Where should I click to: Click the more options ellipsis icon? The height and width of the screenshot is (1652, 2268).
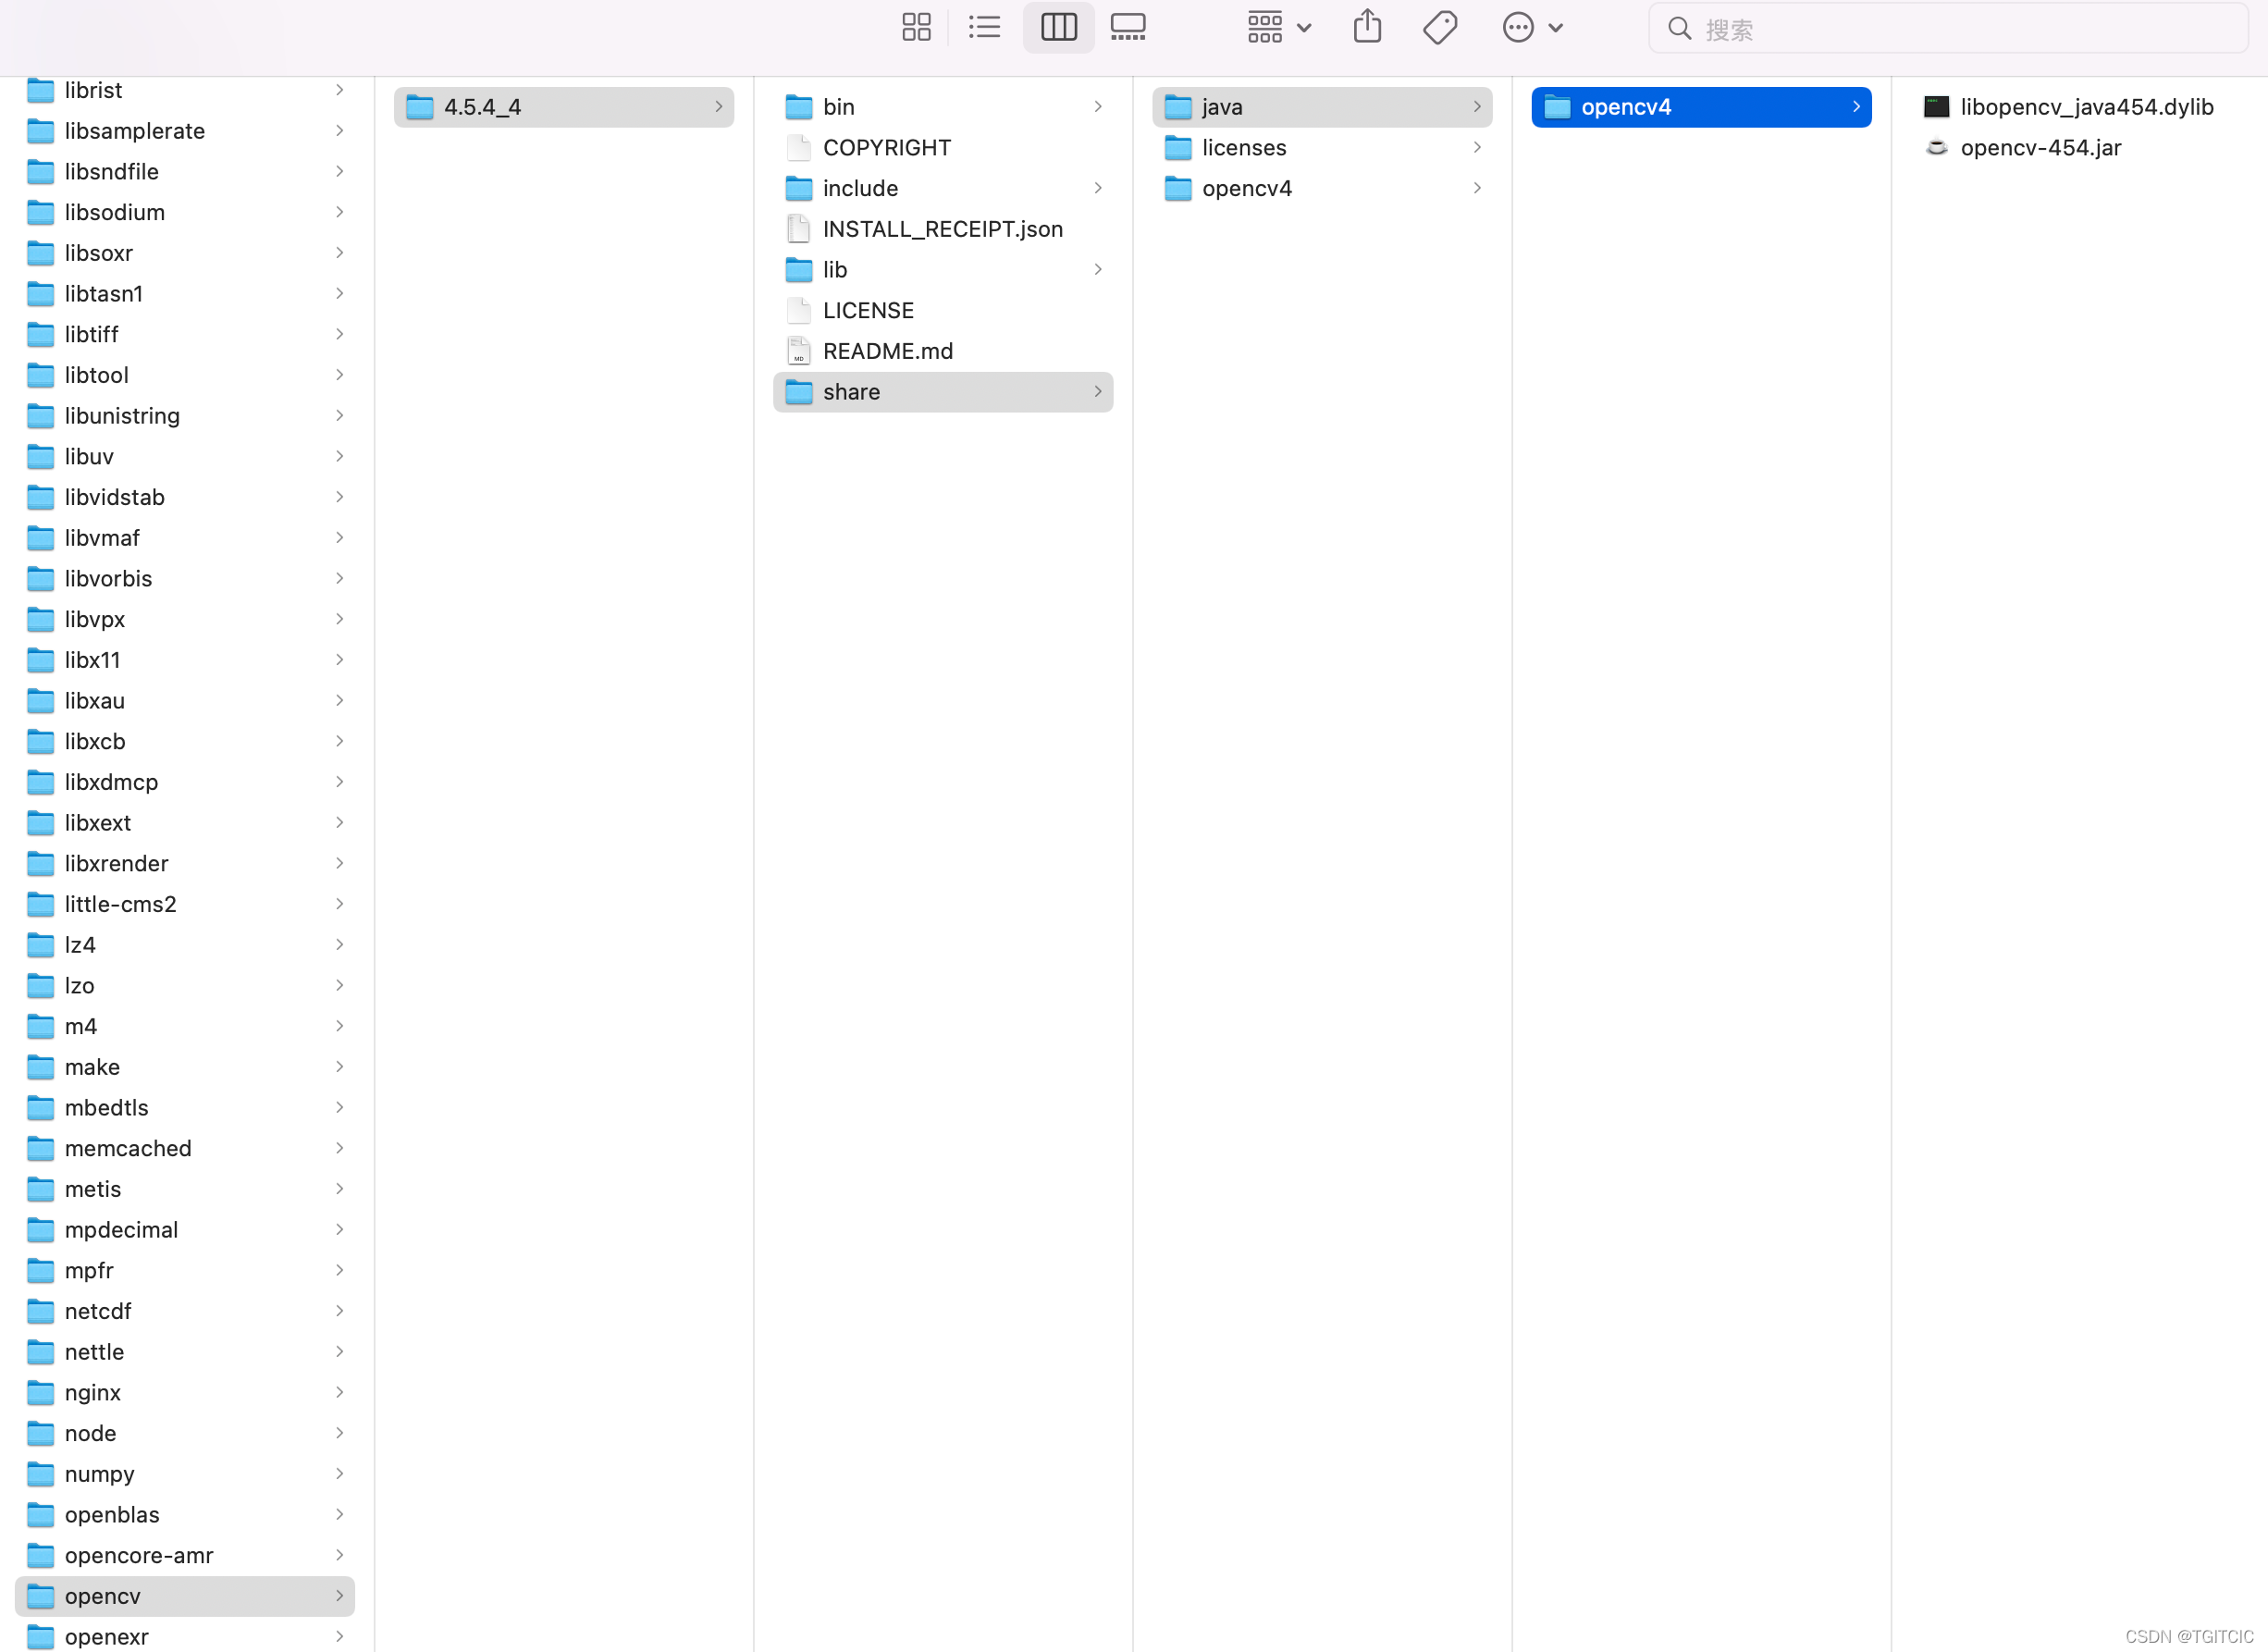click(1518, 27)
